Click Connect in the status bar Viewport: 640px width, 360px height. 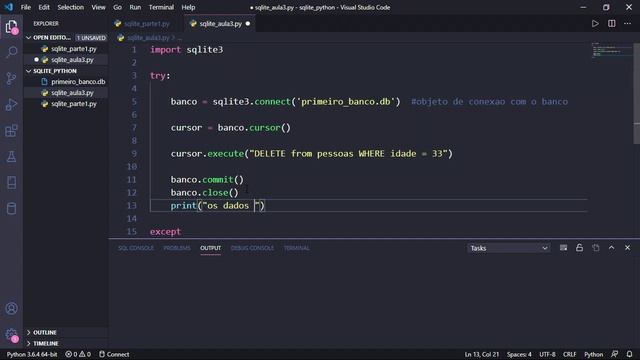tap(114, 354)
